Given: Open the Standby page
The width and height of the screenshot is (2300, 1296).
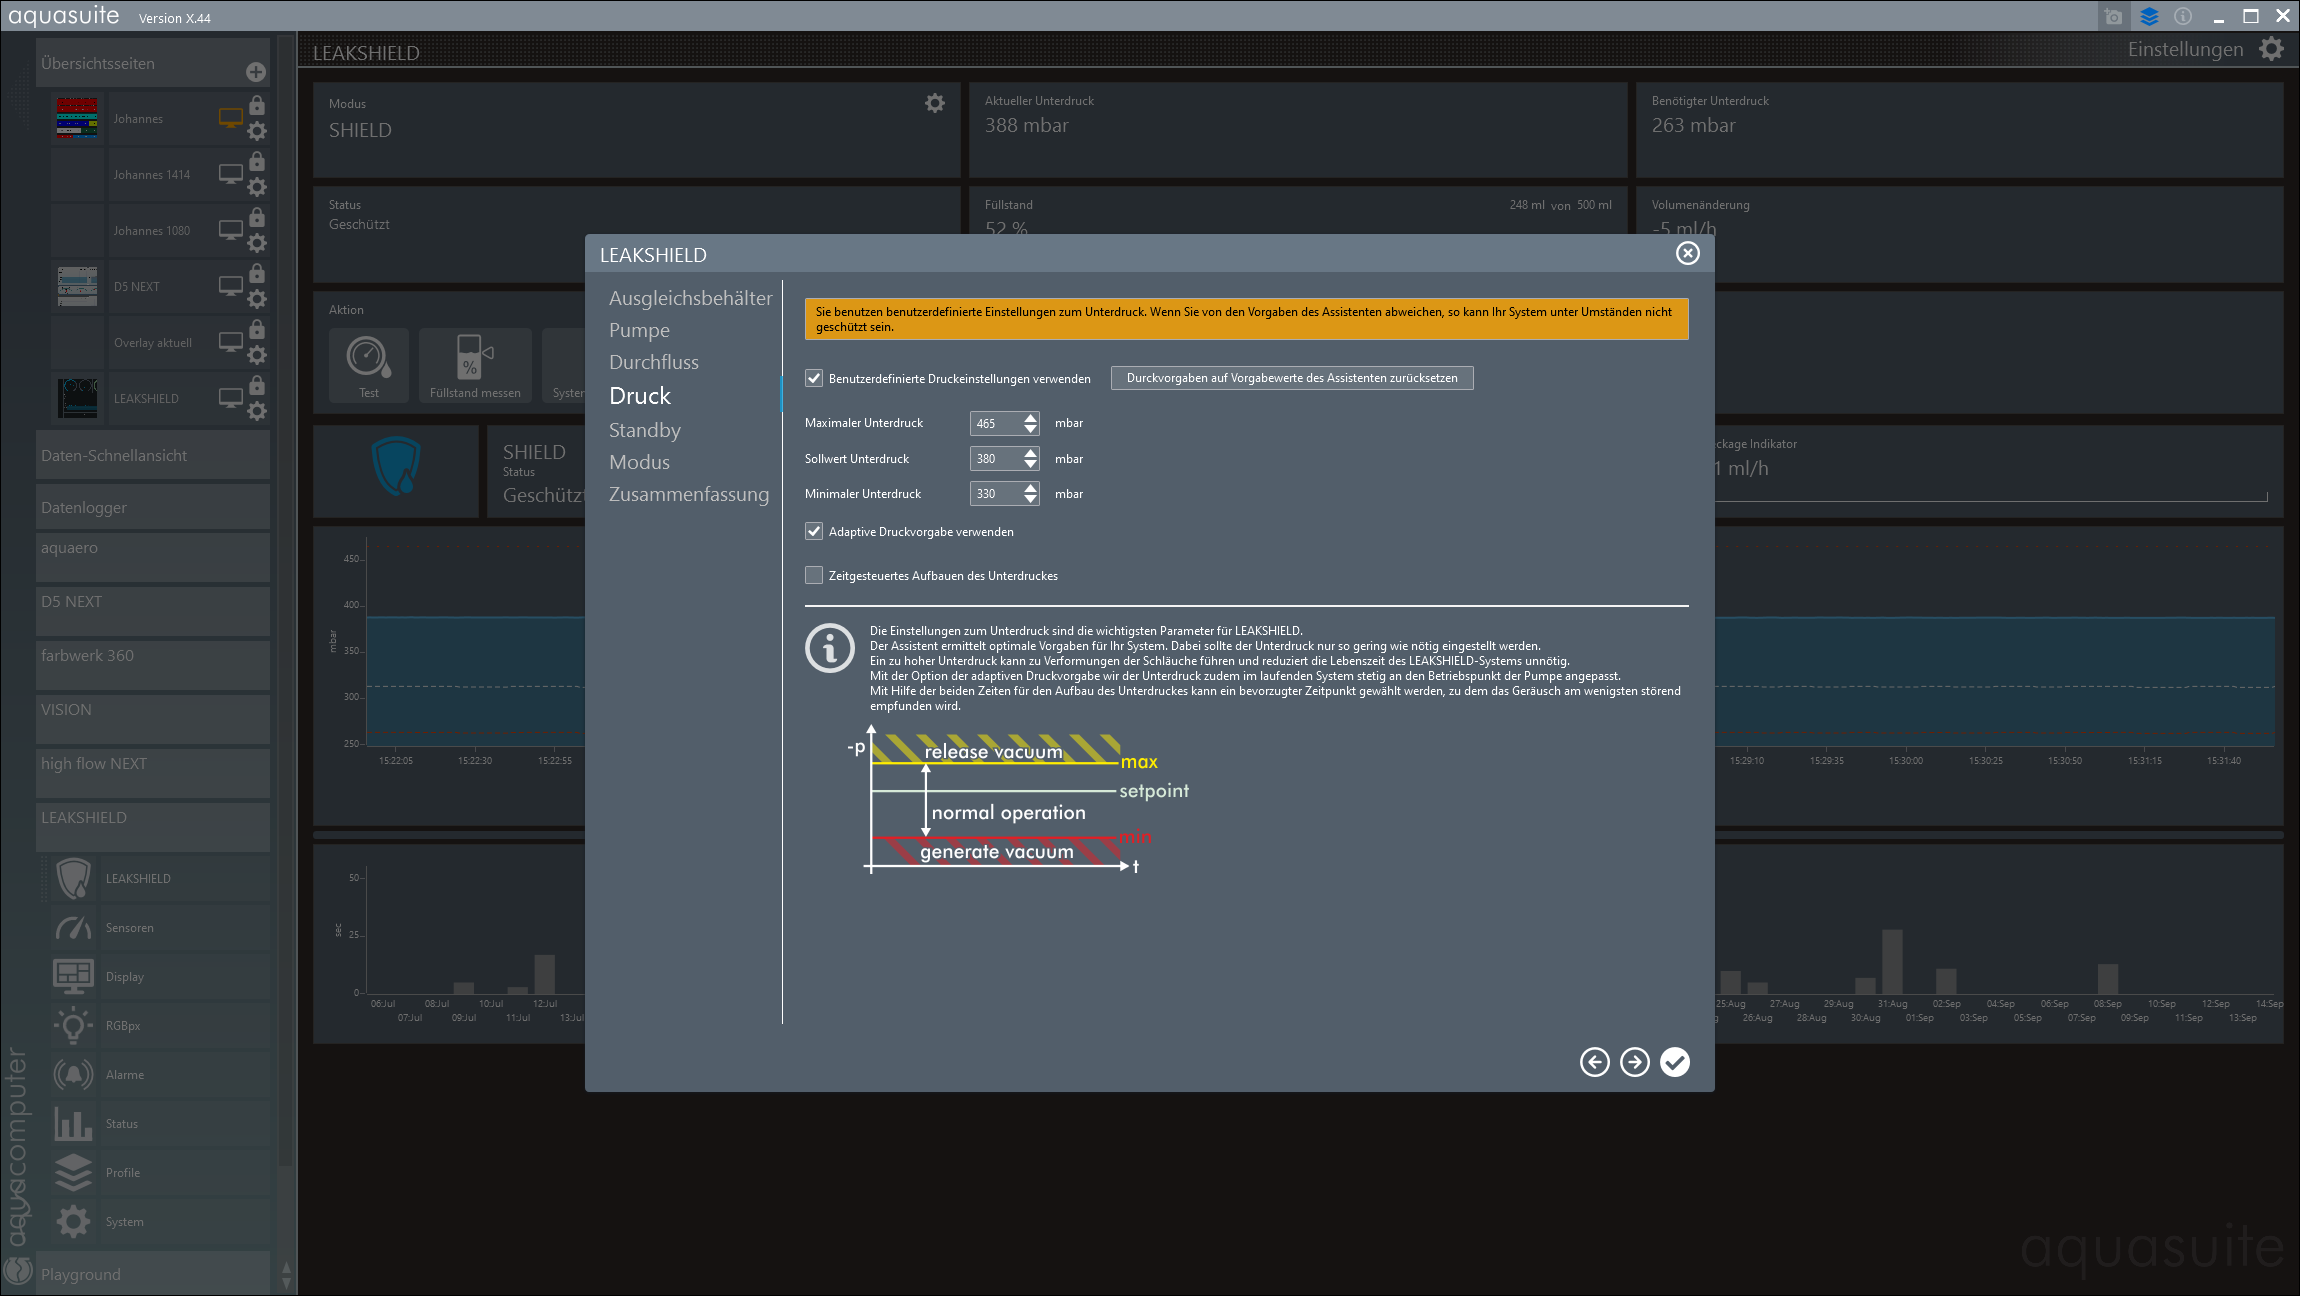Looking at the screenshot, I should [644, 430].
